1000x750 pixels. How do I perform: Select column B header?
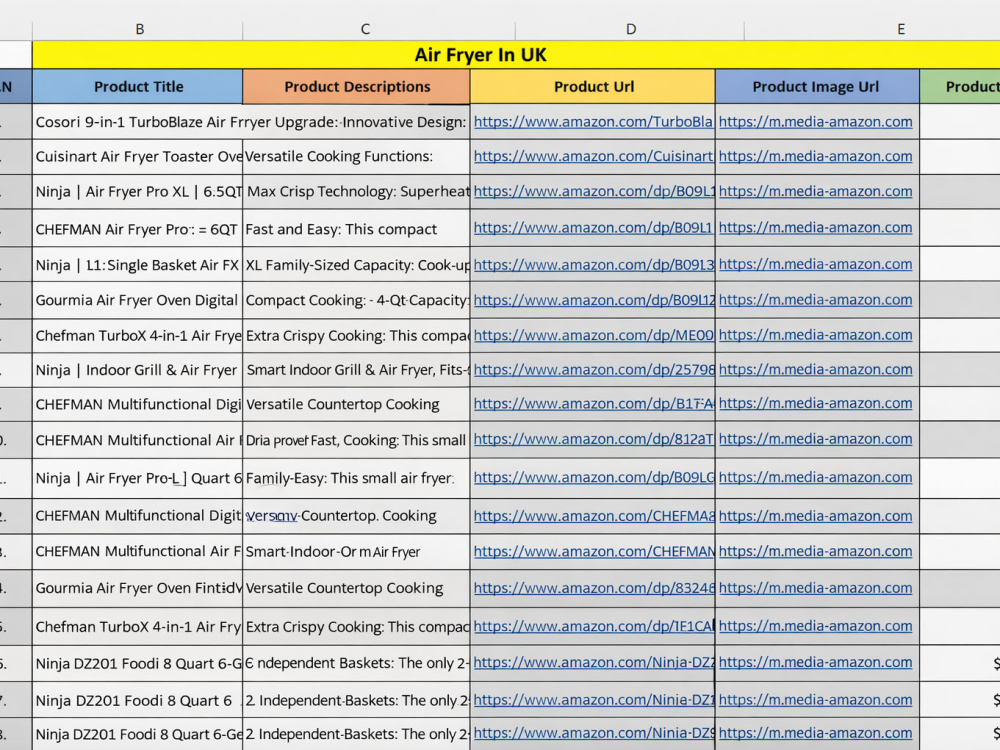click(138, 29)
